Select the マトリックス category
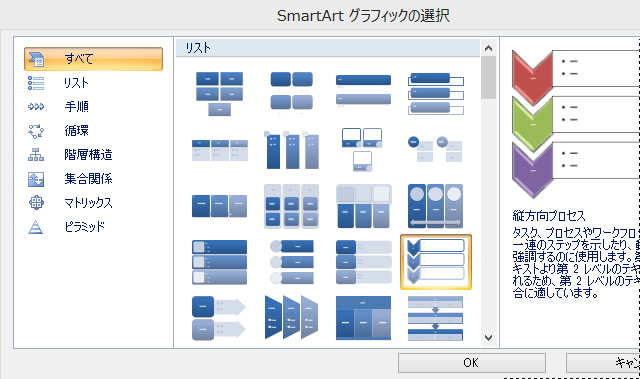 pos(88,203)
